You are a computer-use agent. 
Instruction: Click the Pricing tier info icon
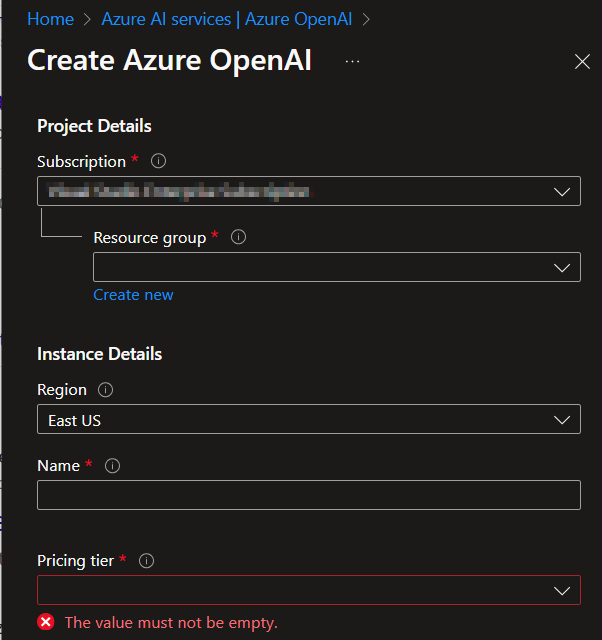coord(147,561)
